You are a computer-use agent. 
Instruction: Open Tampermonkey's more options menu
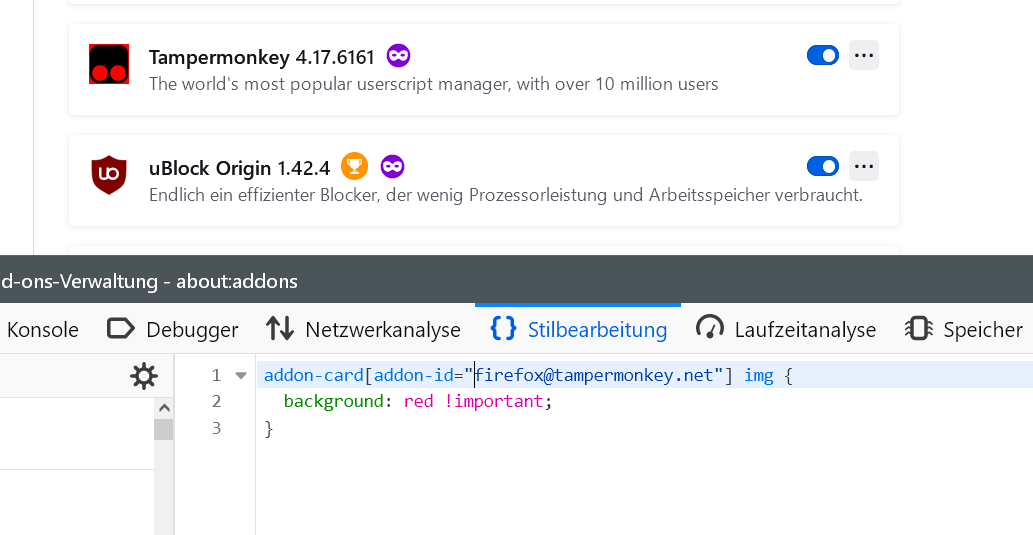(863, 56)
